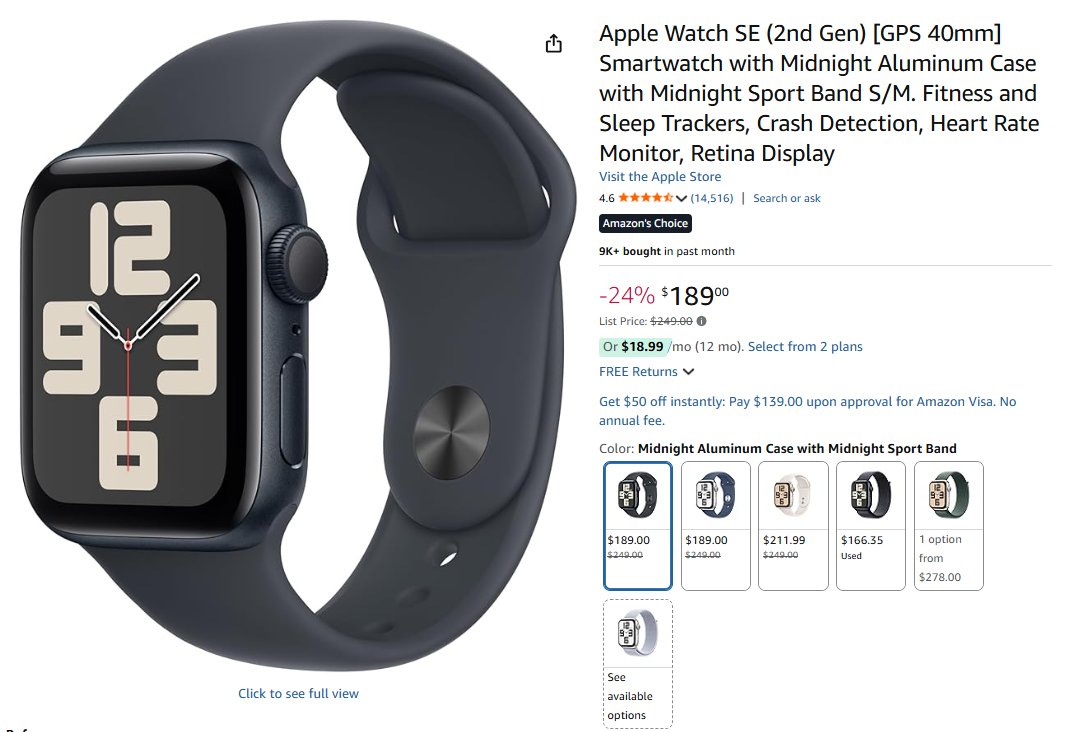1074x732 pixels.
Task: Click the $18.99 per month payment badge
Action: [x=633, y=346]
